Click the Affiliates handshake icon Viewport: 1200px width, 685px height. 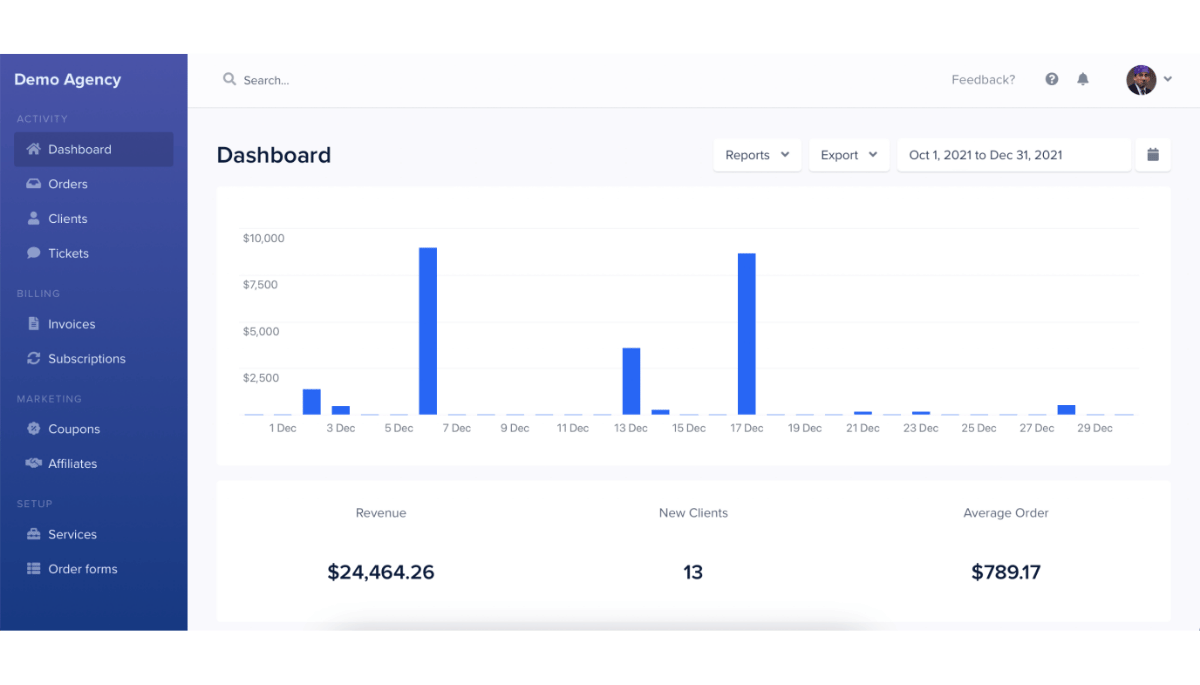[x=33, y=463]
